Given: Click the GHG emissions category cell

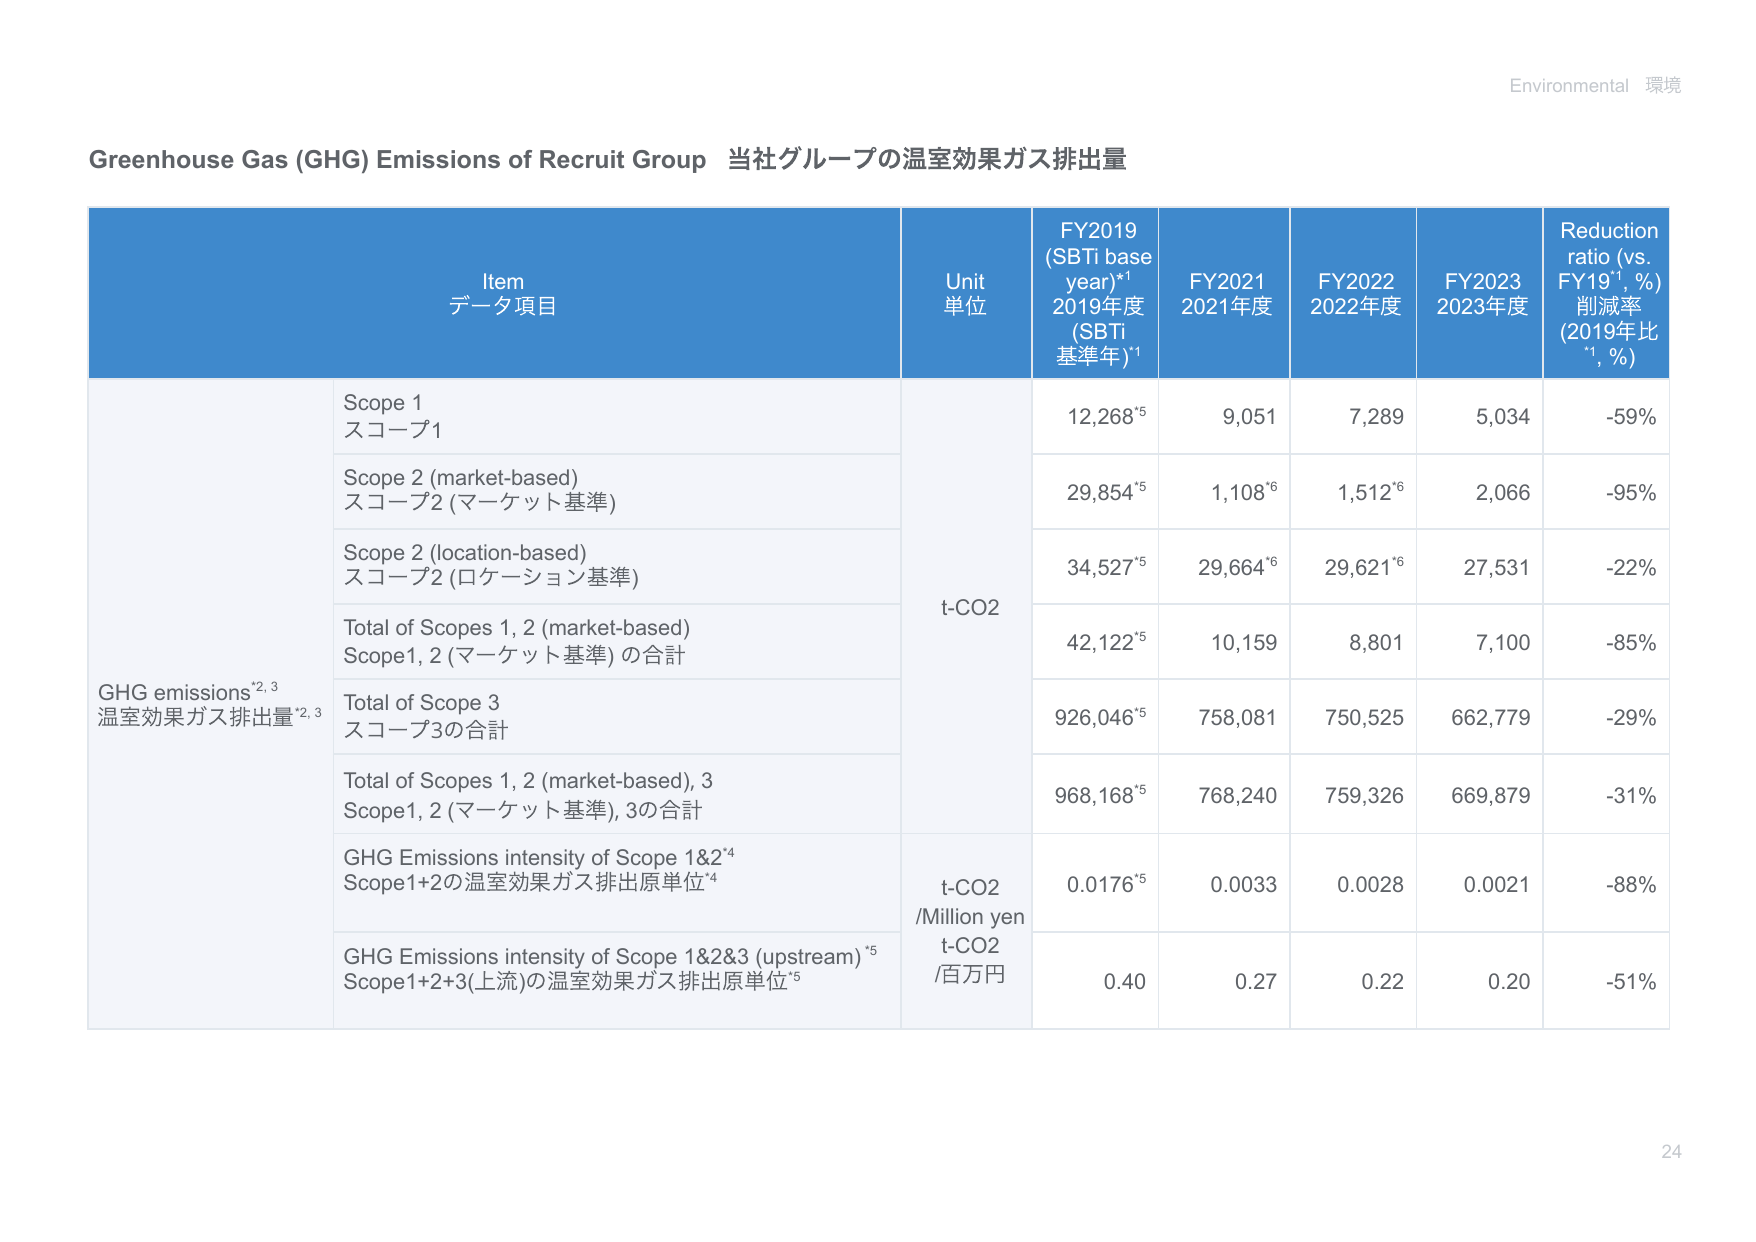Looking at the screenshot, I should click(210, 704).
